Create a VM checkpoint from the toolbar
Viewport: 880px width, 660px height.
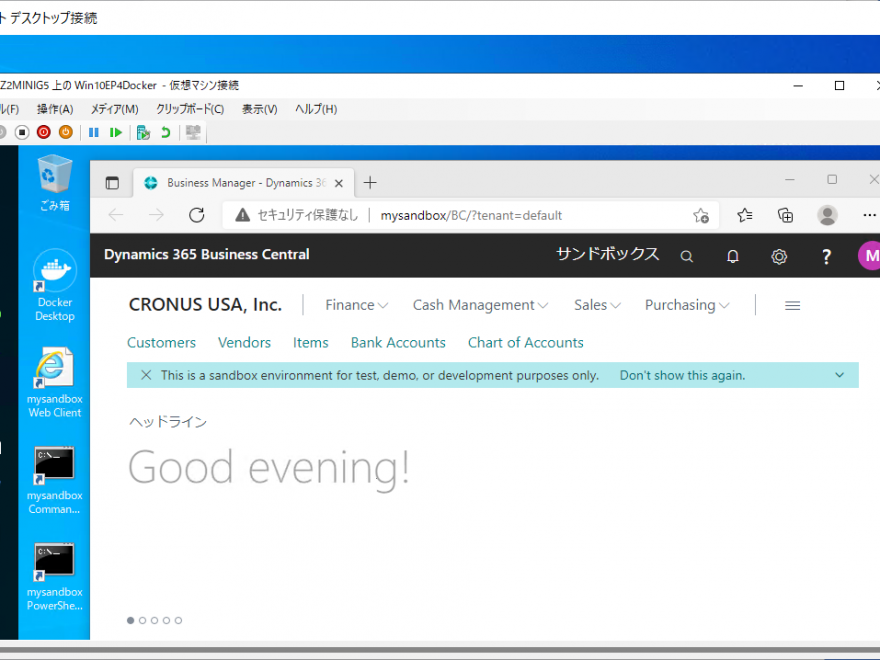point(143,132)
